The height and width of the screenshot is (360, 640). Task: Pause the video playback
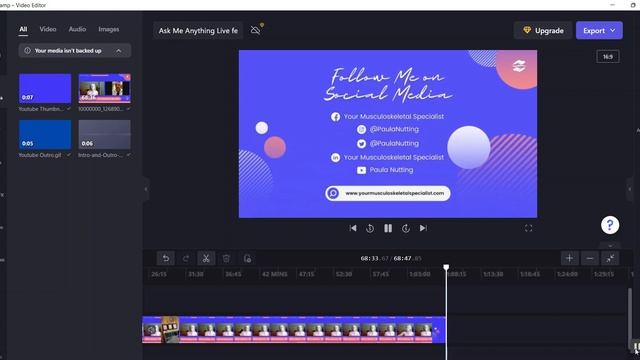tap(388, 228)
